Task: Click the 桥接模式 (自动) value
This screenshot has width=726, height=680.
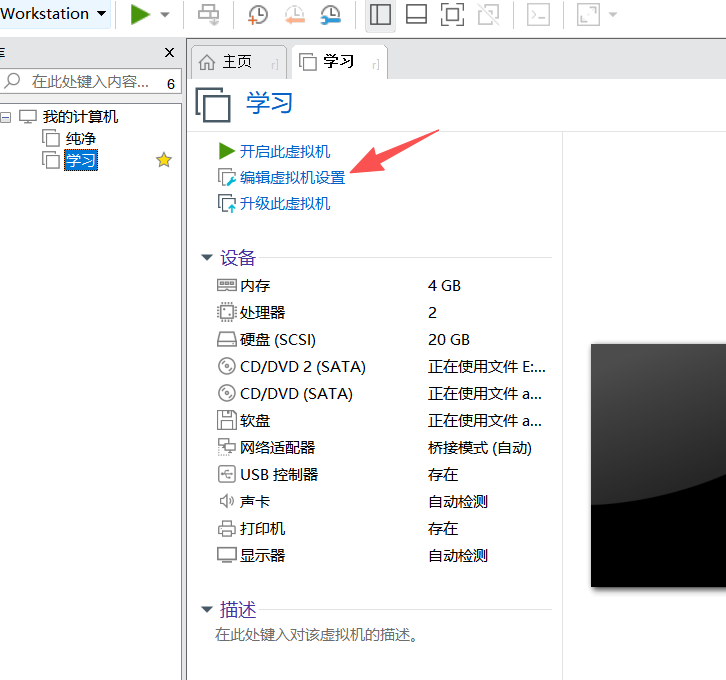Action: point(480,448)
